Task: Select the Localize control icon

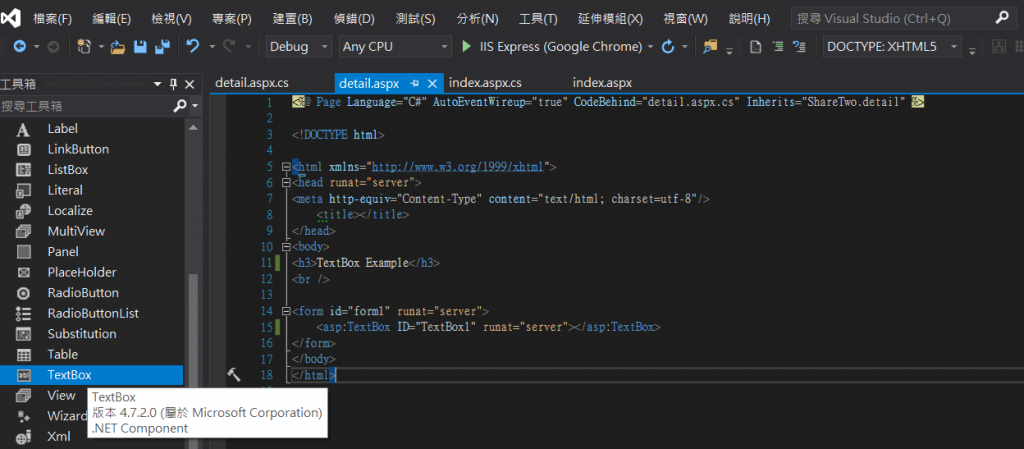Action: [24, 211]
